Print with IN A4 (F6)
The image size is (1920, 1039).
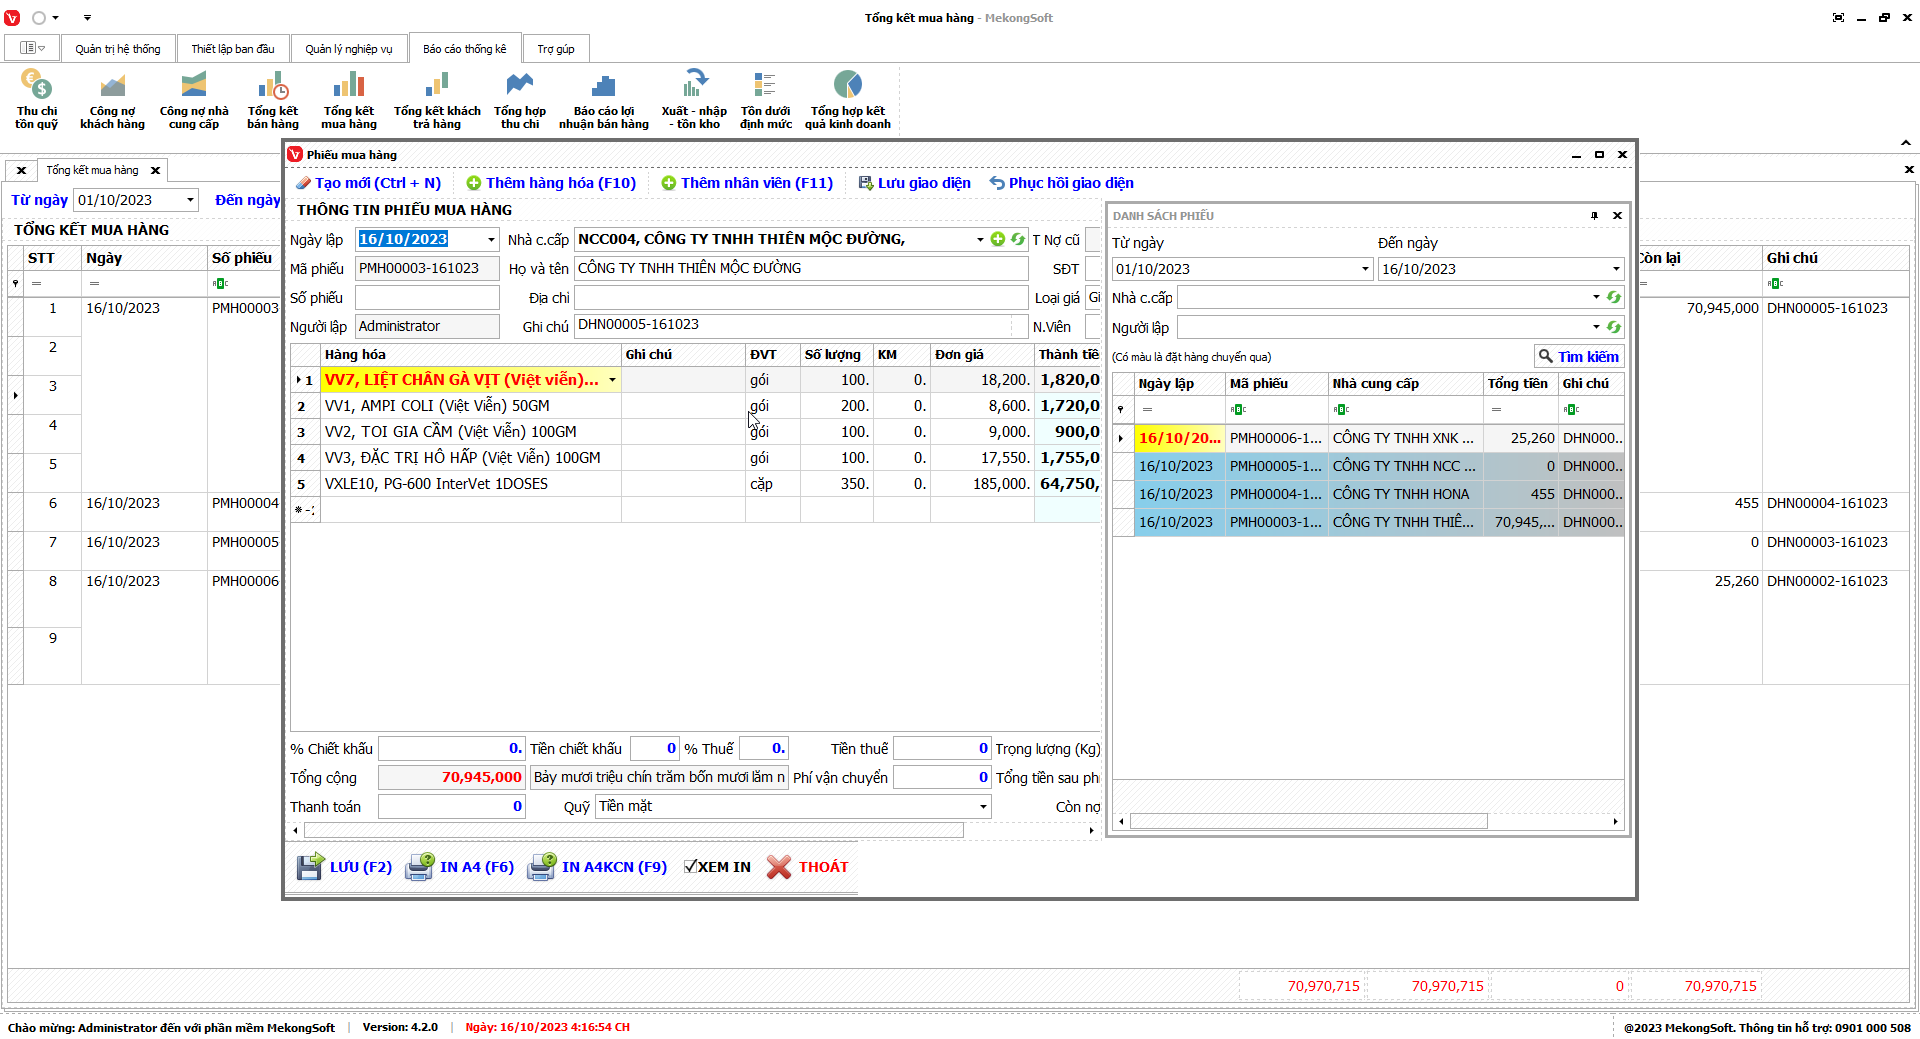pos(460,866)
